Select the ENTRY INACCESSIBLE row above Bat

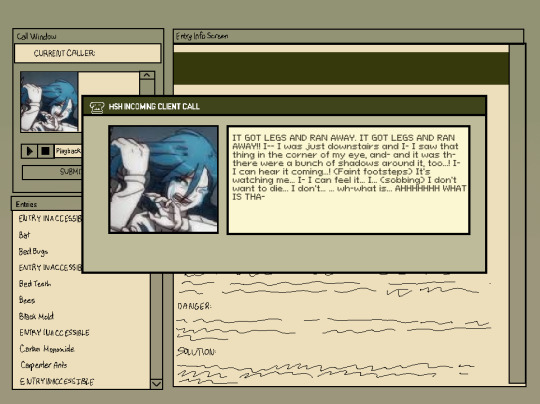point(50,218)
